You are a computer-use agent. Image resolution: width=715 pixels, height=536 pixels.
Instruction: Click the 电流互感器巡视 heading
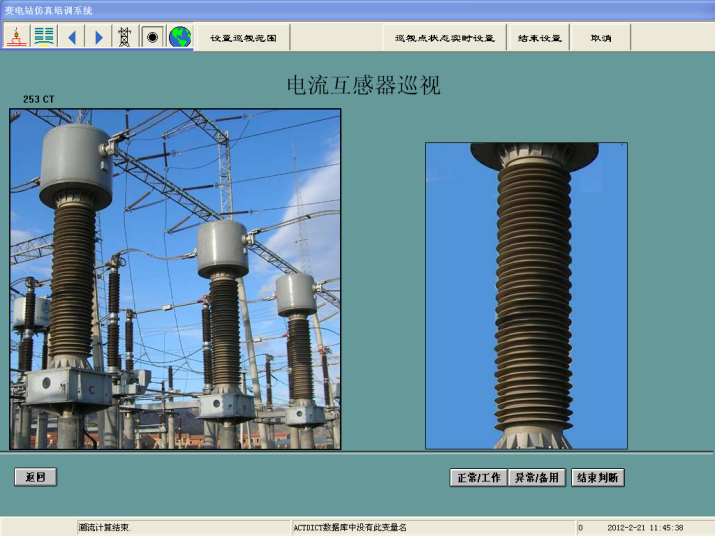(364, 86)
